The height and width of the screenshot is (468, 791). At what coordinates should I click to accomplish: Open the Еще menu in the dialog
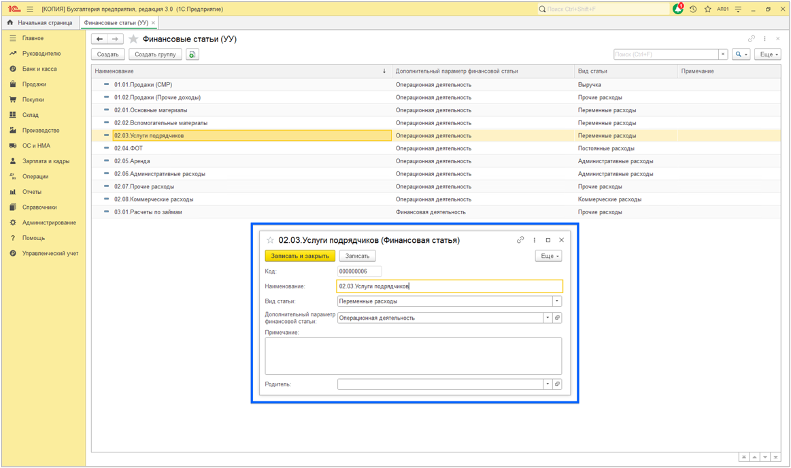coord(548,256)
